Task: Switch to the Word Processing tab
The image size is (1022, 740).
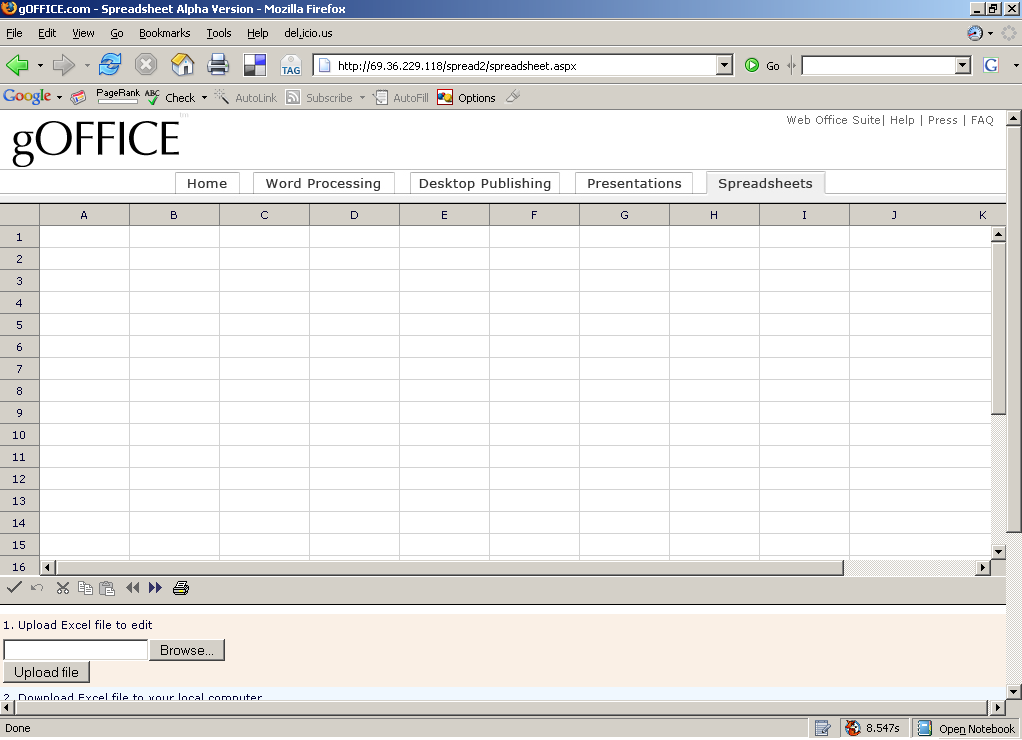Action: (x=323, y=183)
